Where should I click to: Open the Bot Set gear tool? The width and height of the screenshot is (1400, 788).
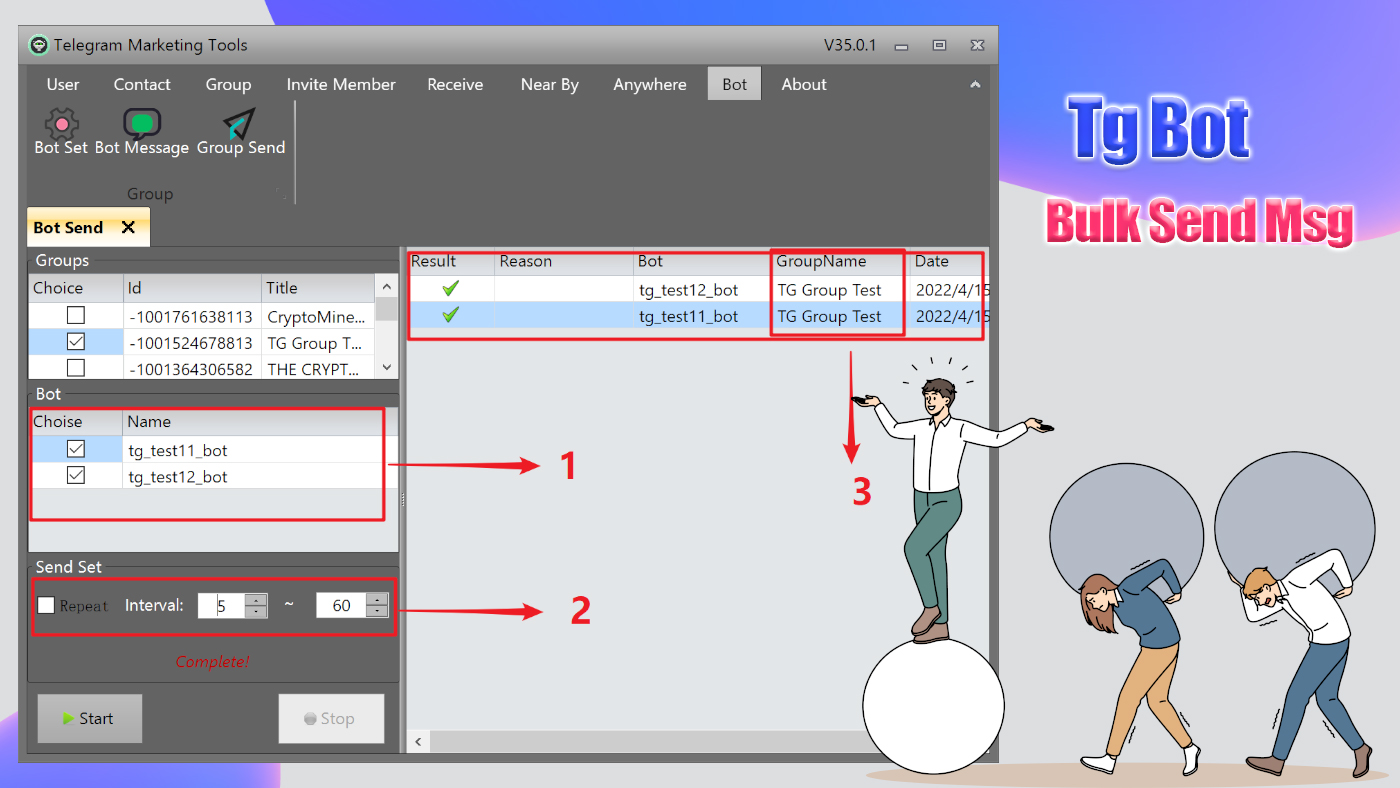pos(61,133)
